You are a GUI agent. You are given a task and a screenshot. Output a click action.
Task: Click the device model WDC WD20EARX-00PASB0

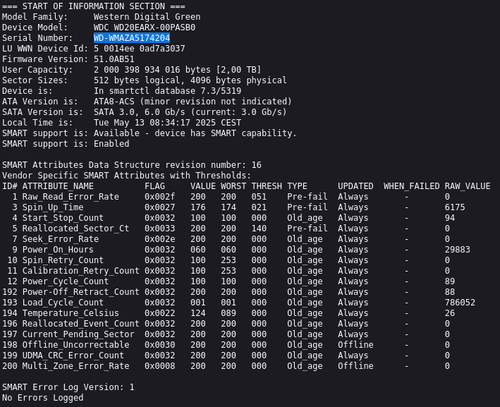click(144, 27)
